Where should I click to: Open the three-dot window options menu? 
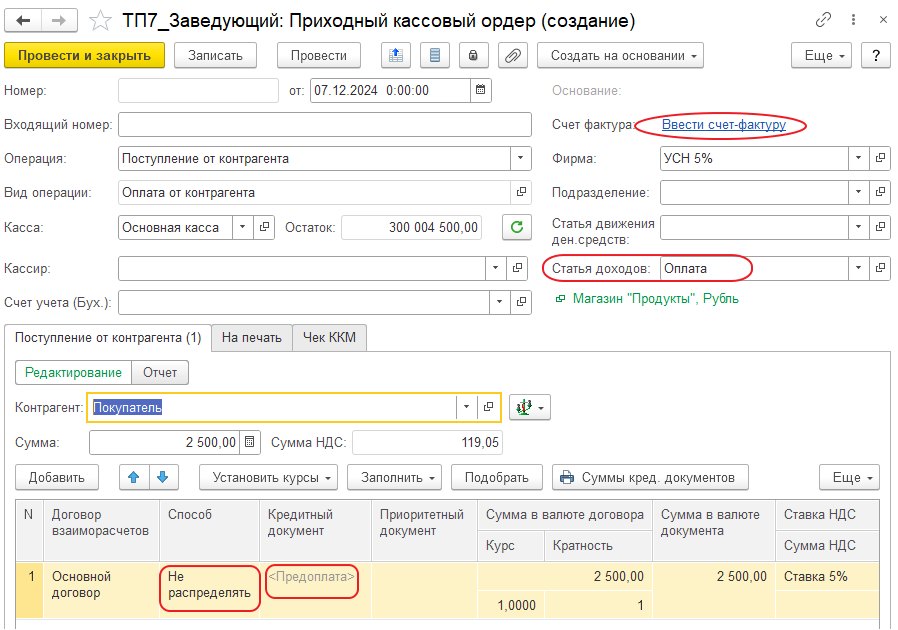click(853, 20)
